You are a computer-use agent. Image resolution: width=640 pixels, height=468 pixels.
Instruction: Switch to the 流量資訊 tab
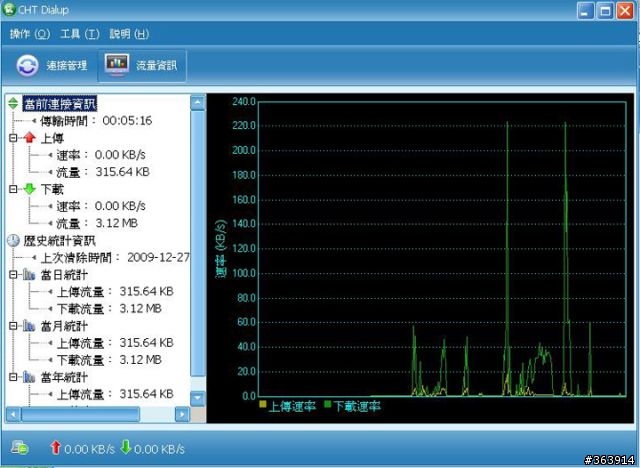pyautogui.click(x=142, y=65)
